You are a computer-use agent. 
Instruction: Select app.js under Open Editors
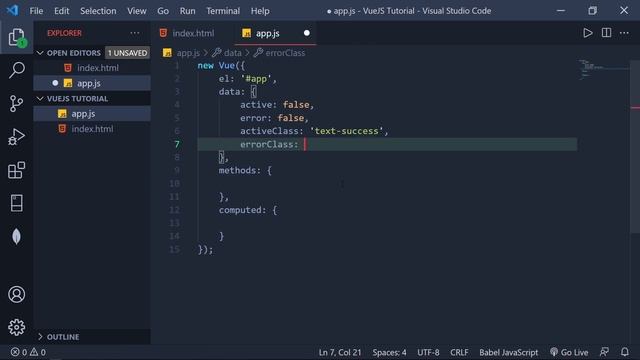click(x=92, y=83)
